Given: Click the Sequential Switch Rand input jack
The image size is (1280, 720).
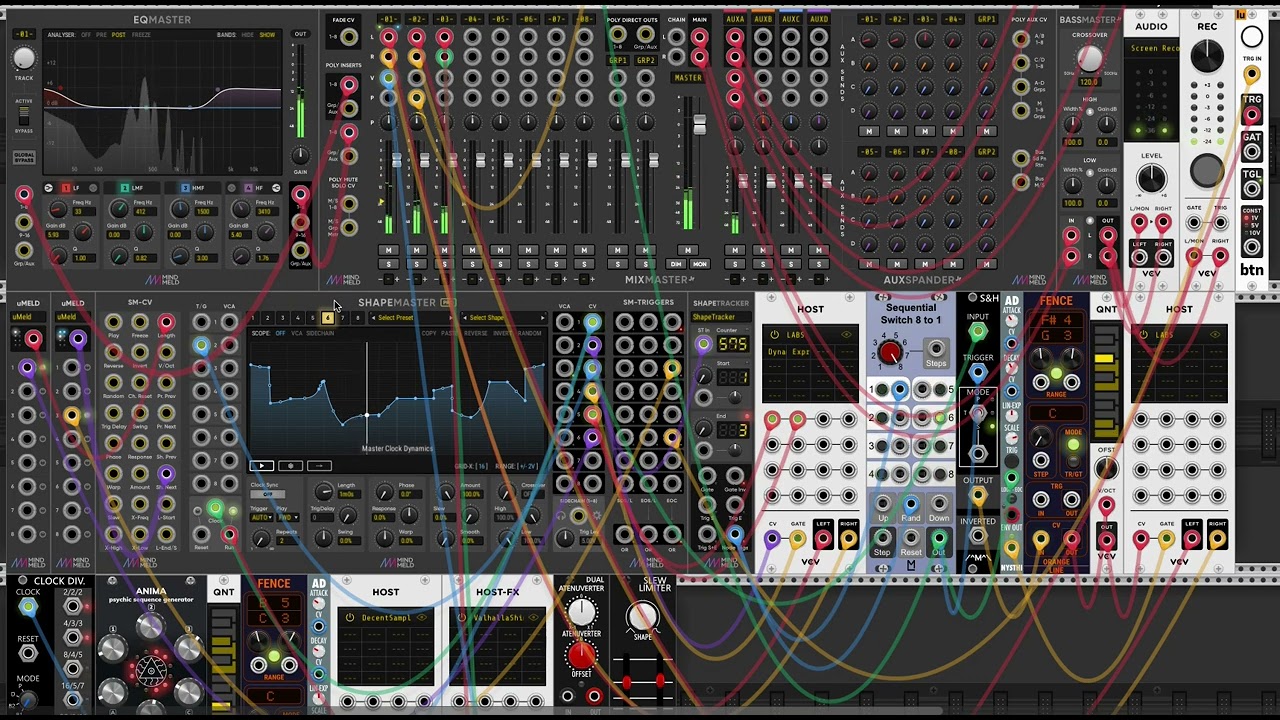Looking at the screenshot, I should pyautogui.click(x=911, y=504).
